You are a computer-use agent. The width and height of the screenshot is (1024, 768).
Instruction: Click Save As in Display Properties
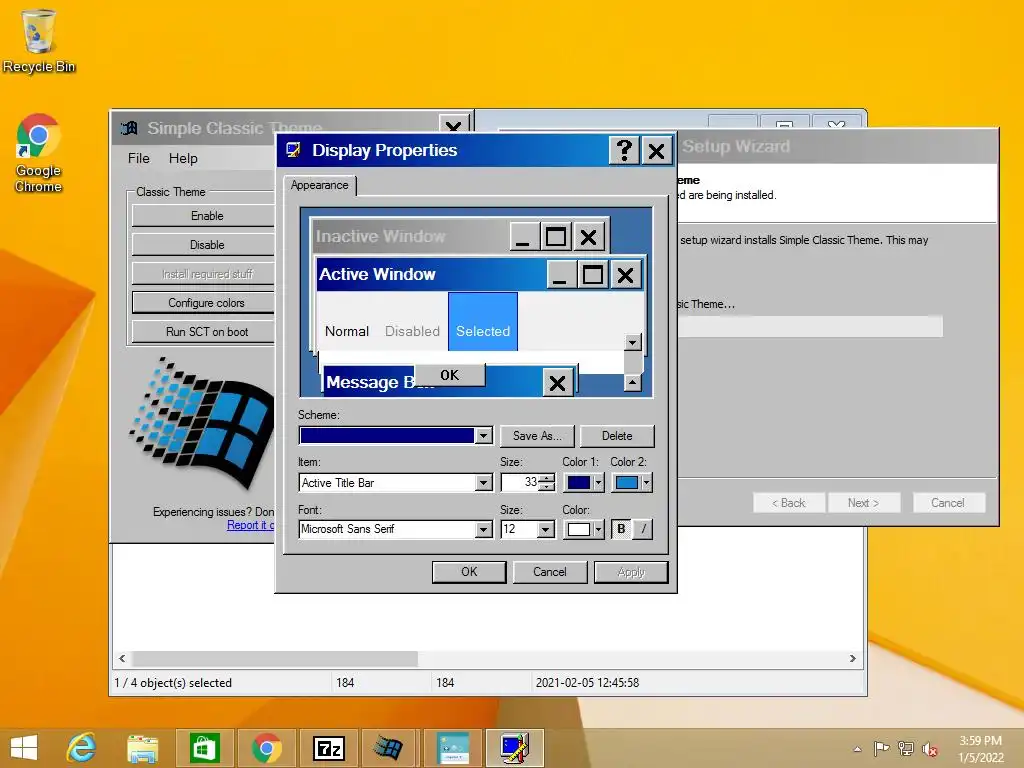(537, 436)
